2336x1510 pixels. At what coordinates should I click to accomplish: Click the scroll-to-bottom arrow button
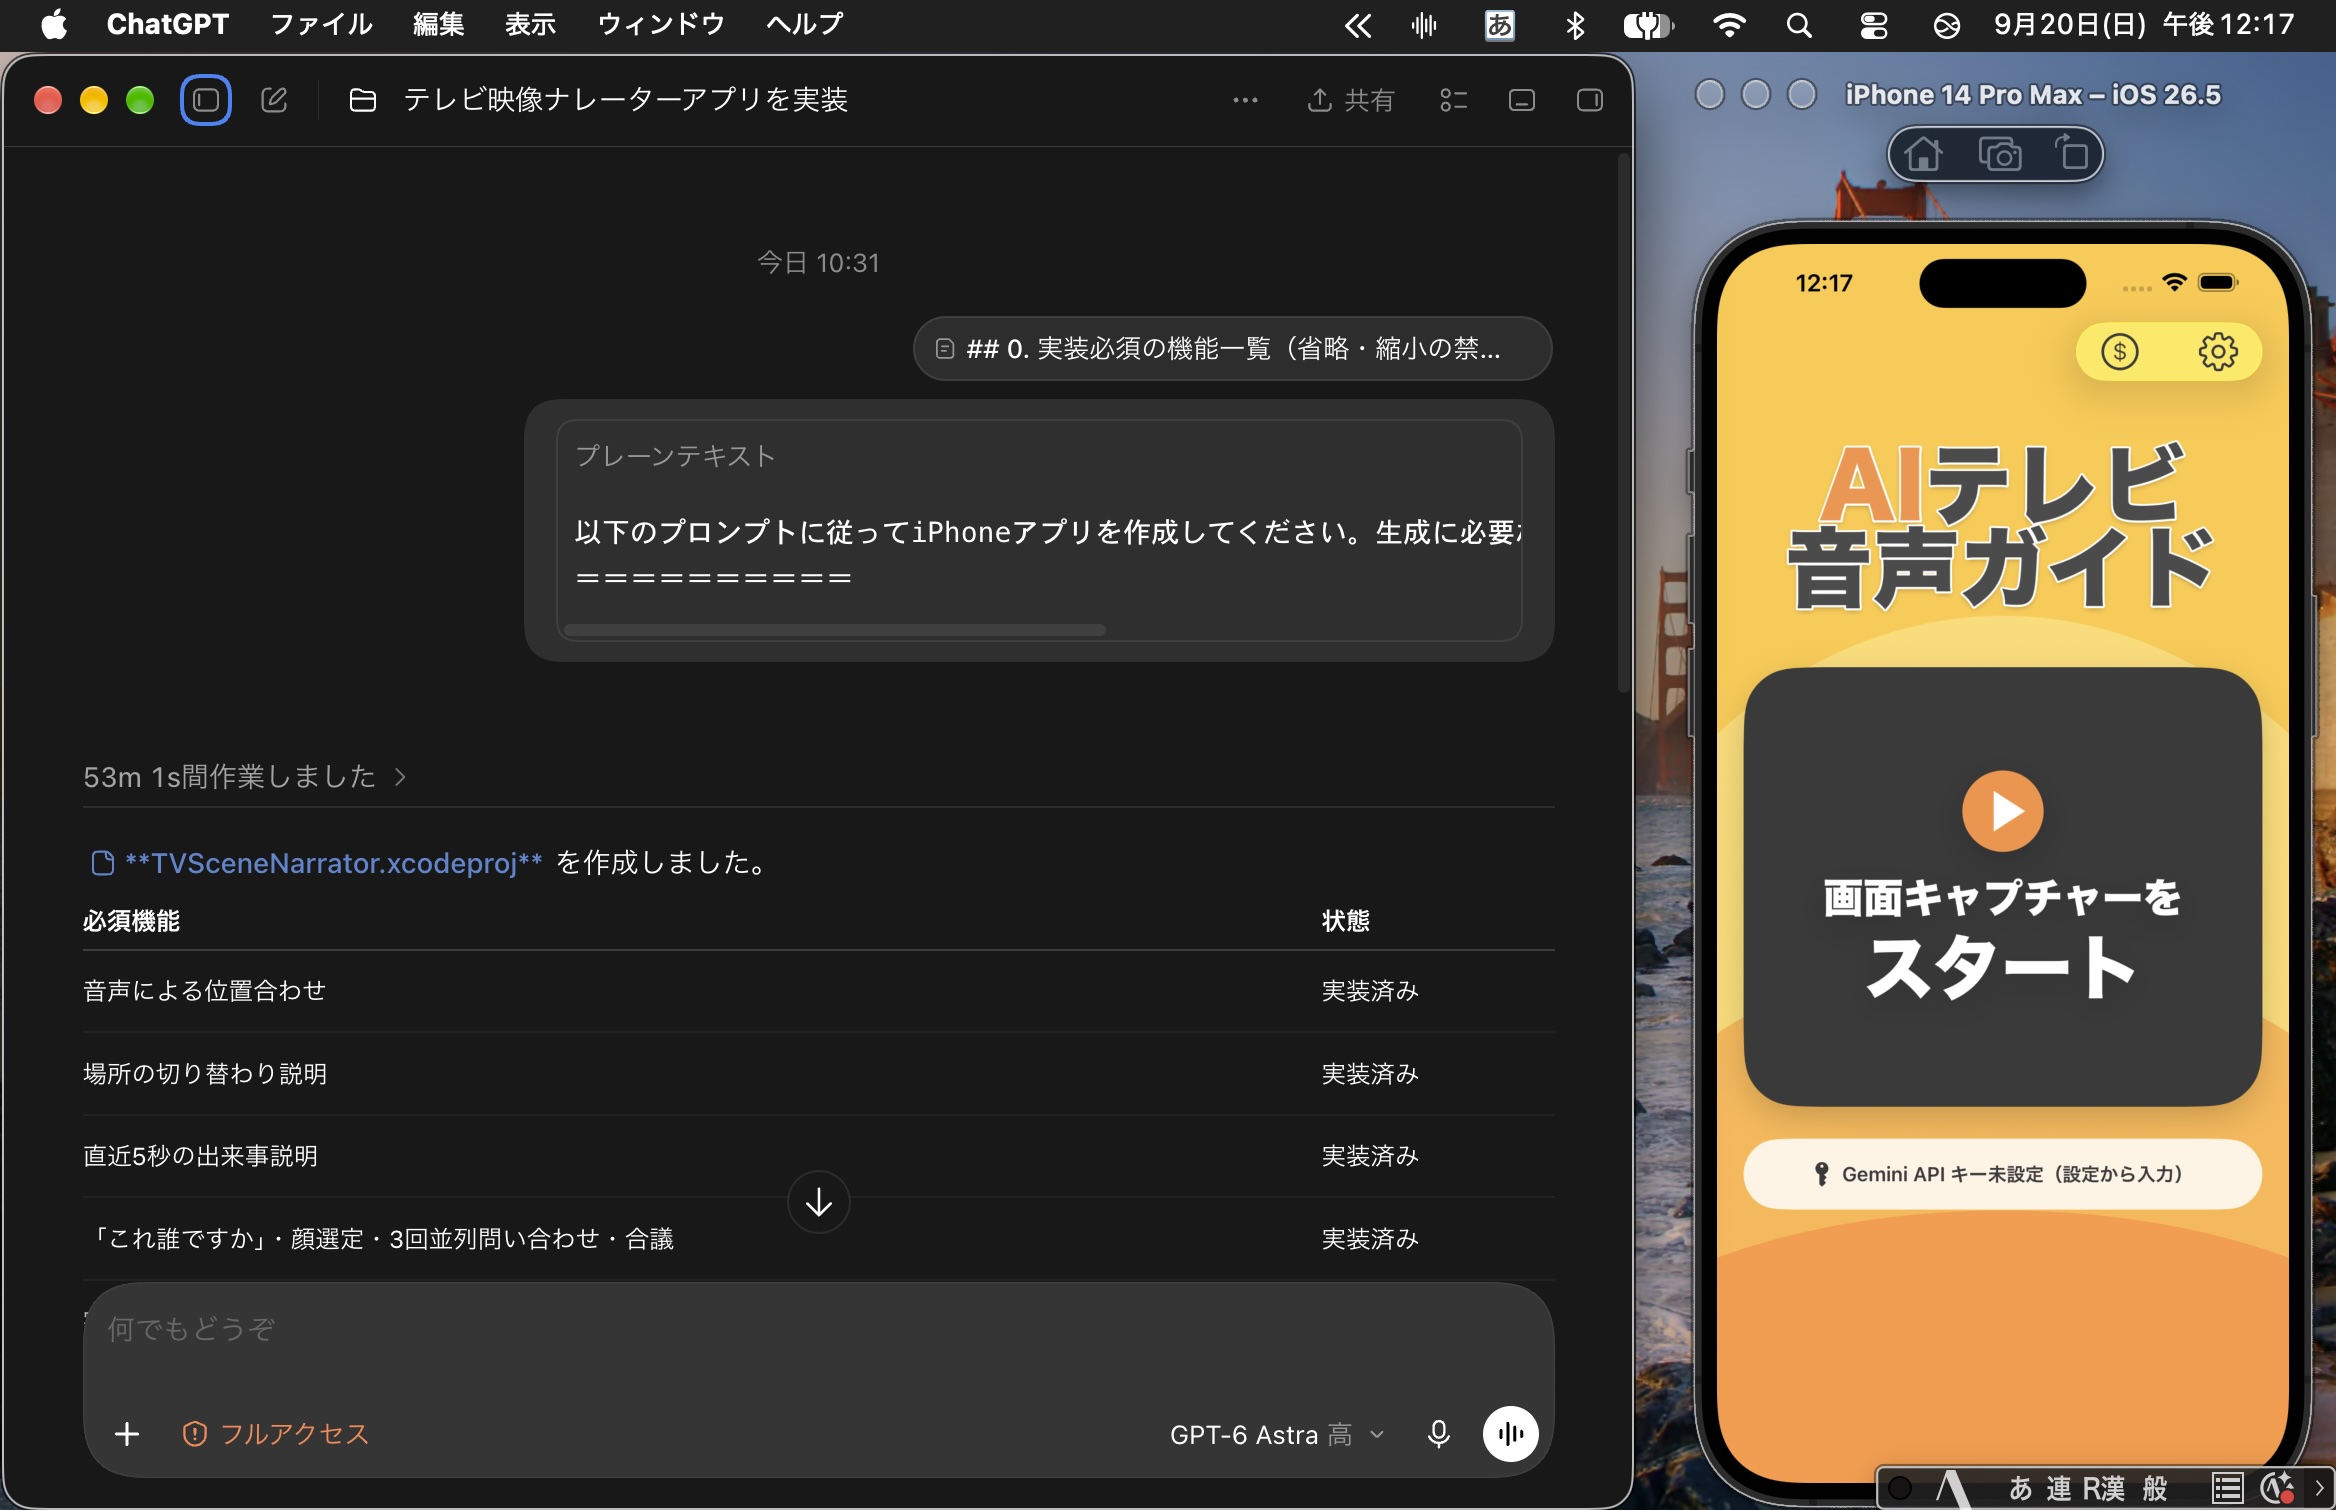819,1202
